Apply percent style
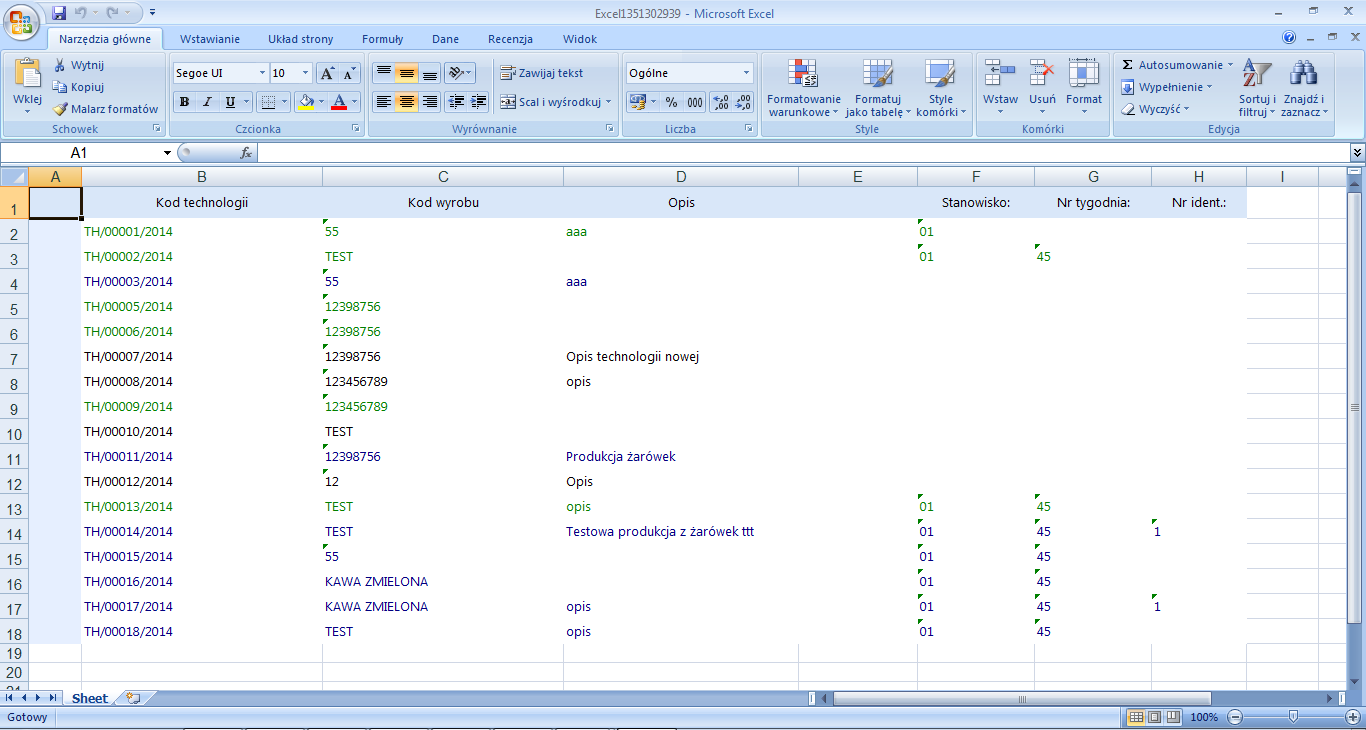Image resolution: width=1366 pixels, height=730 pixels. (x=671, y=102)
